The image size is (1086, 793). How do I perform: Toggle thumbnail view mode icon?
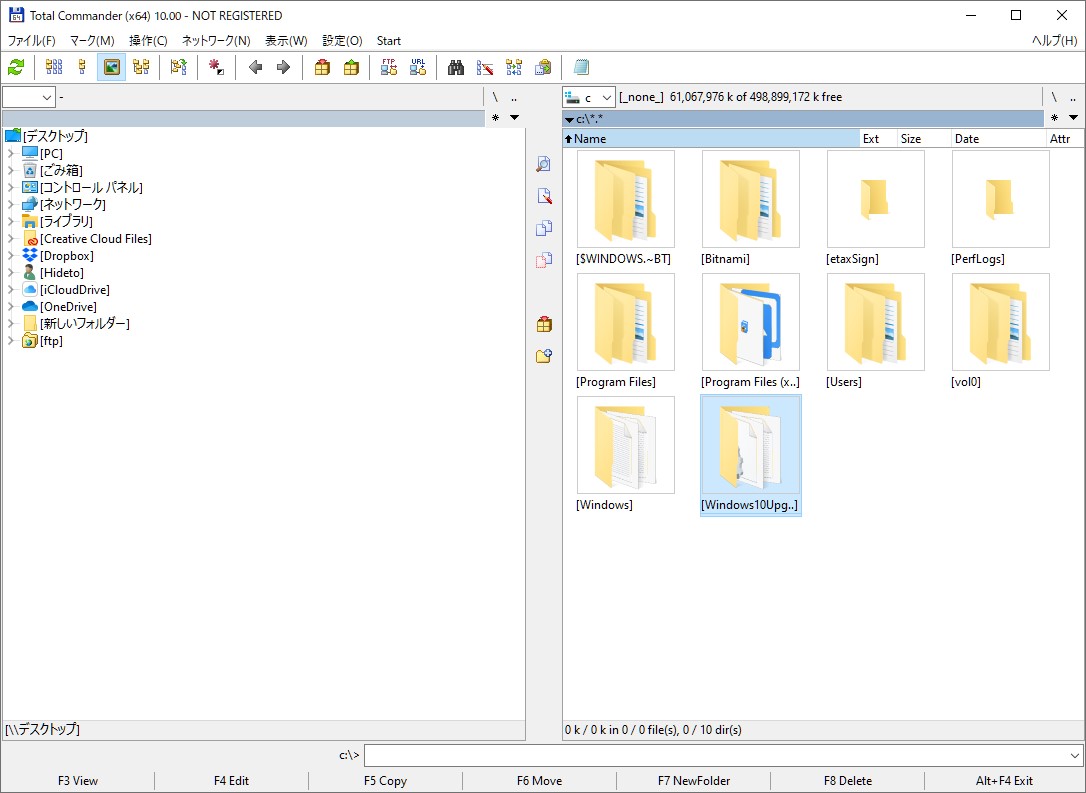point(112,67)
